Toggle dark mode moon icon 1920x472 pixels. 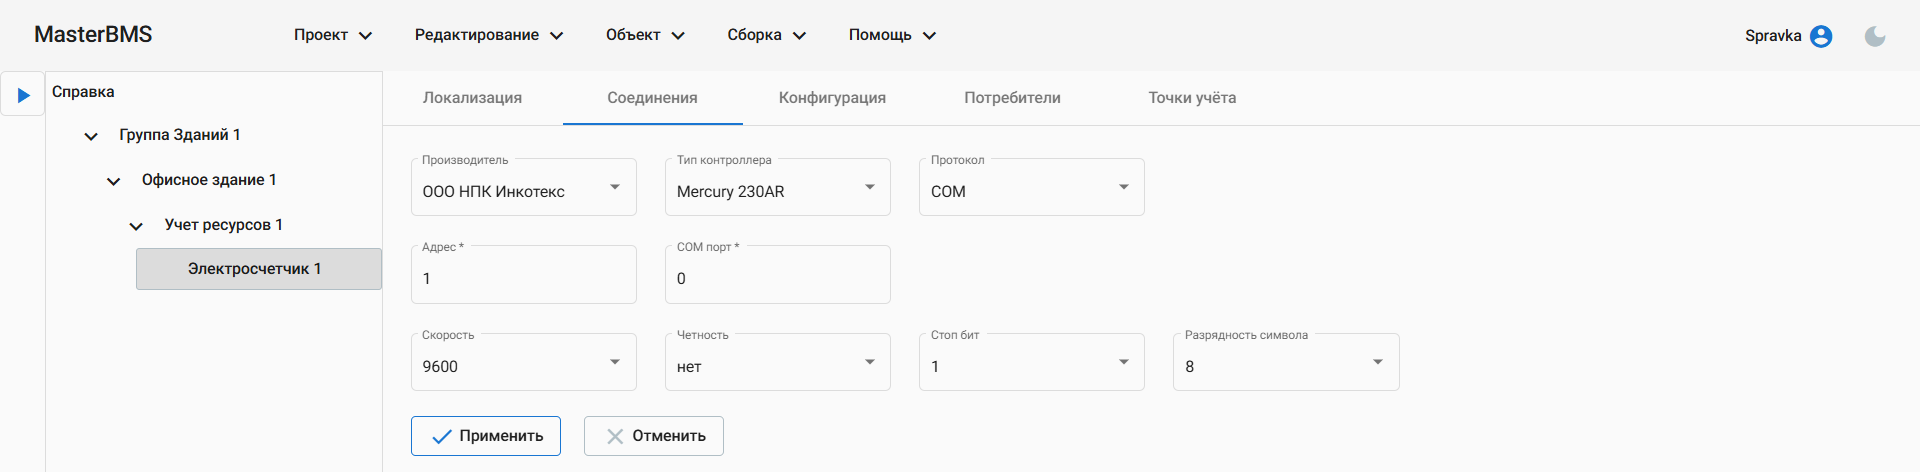pos(1874,36)
